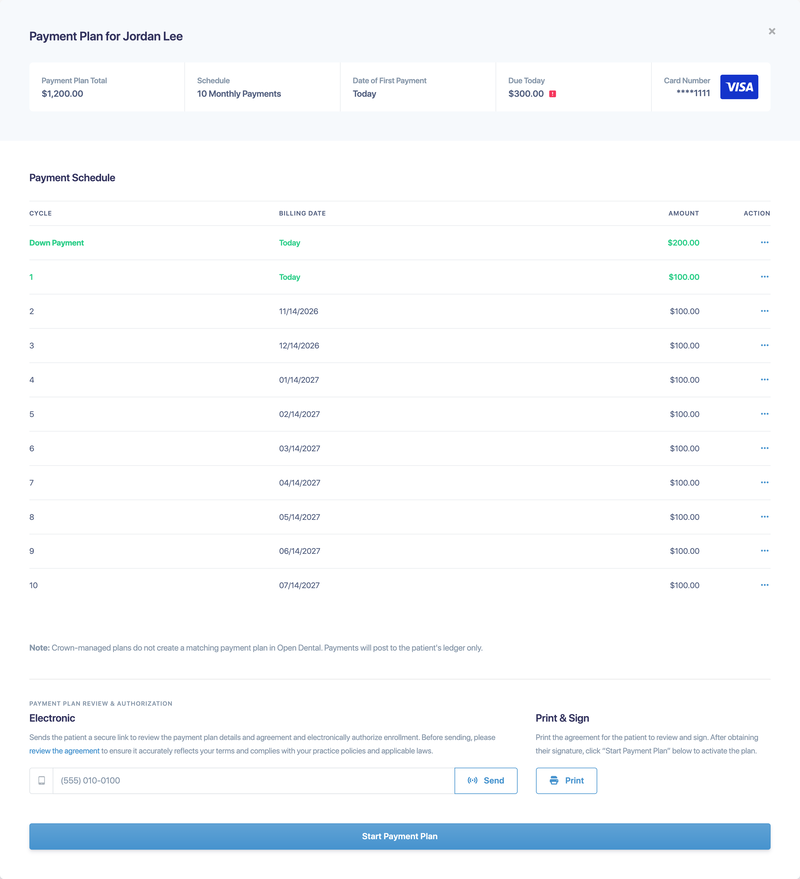
Task: Click the $1,200.00 plan total value
Action: 62,94
